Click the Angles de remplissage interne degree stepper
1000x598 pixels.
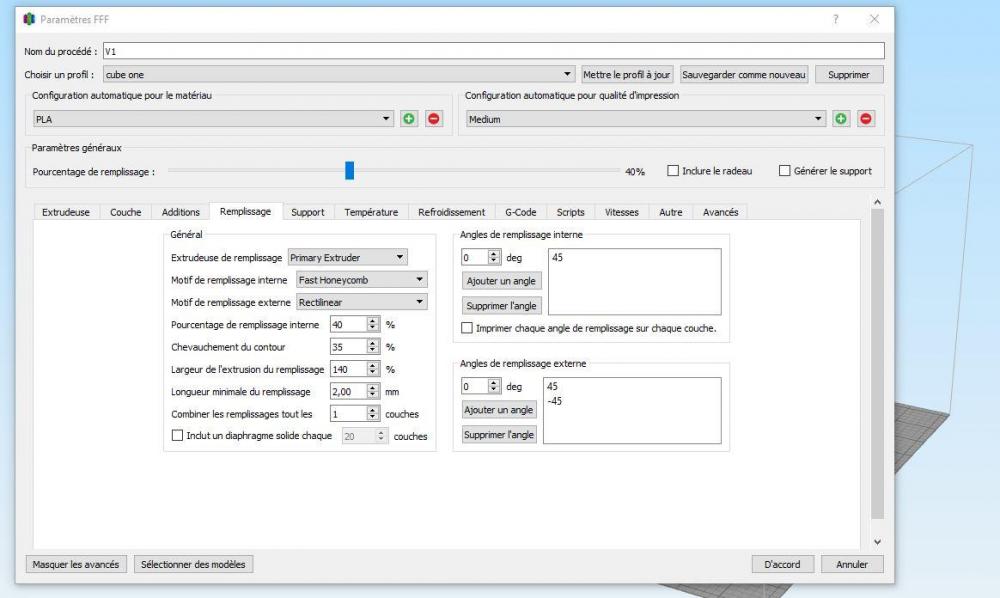tap(494, 257)
